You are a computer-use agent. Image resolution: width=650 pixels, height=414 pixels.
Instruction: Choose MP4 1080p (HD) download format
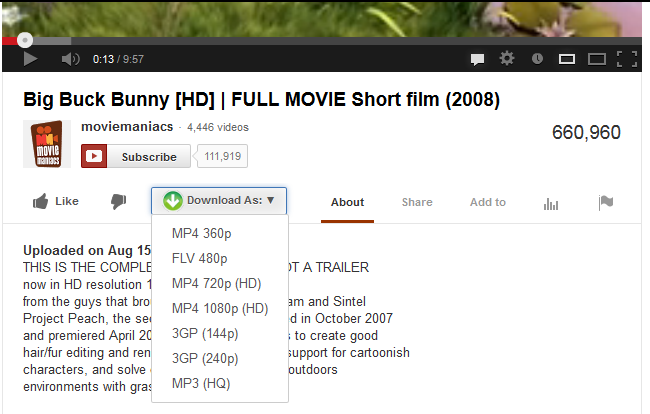(220, 308)
